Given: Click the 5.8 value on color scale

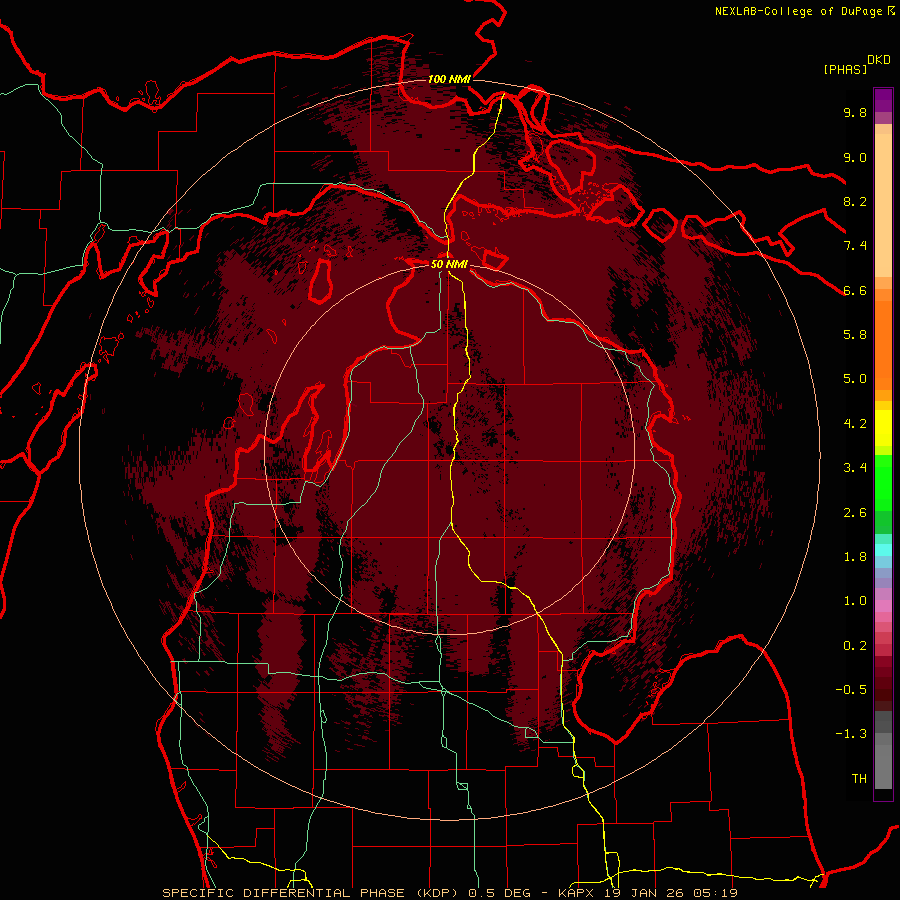Looking at the screenshot, I should (855, 335).
